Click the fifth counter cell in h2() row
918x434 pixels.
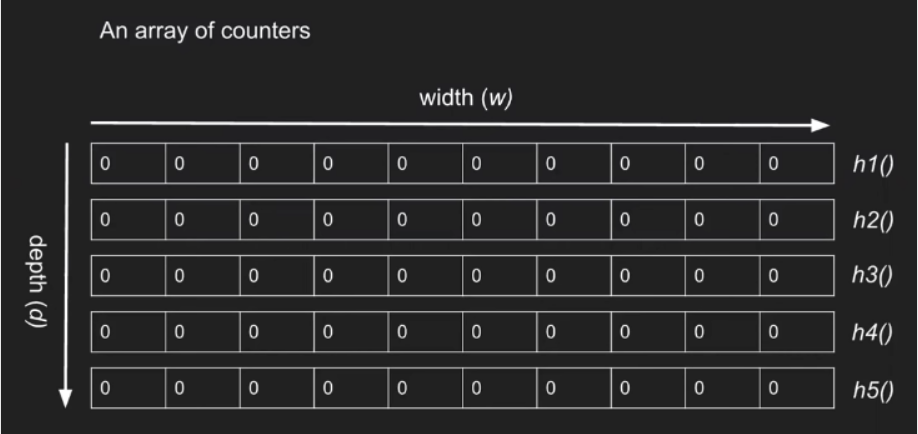click(425, 219)
